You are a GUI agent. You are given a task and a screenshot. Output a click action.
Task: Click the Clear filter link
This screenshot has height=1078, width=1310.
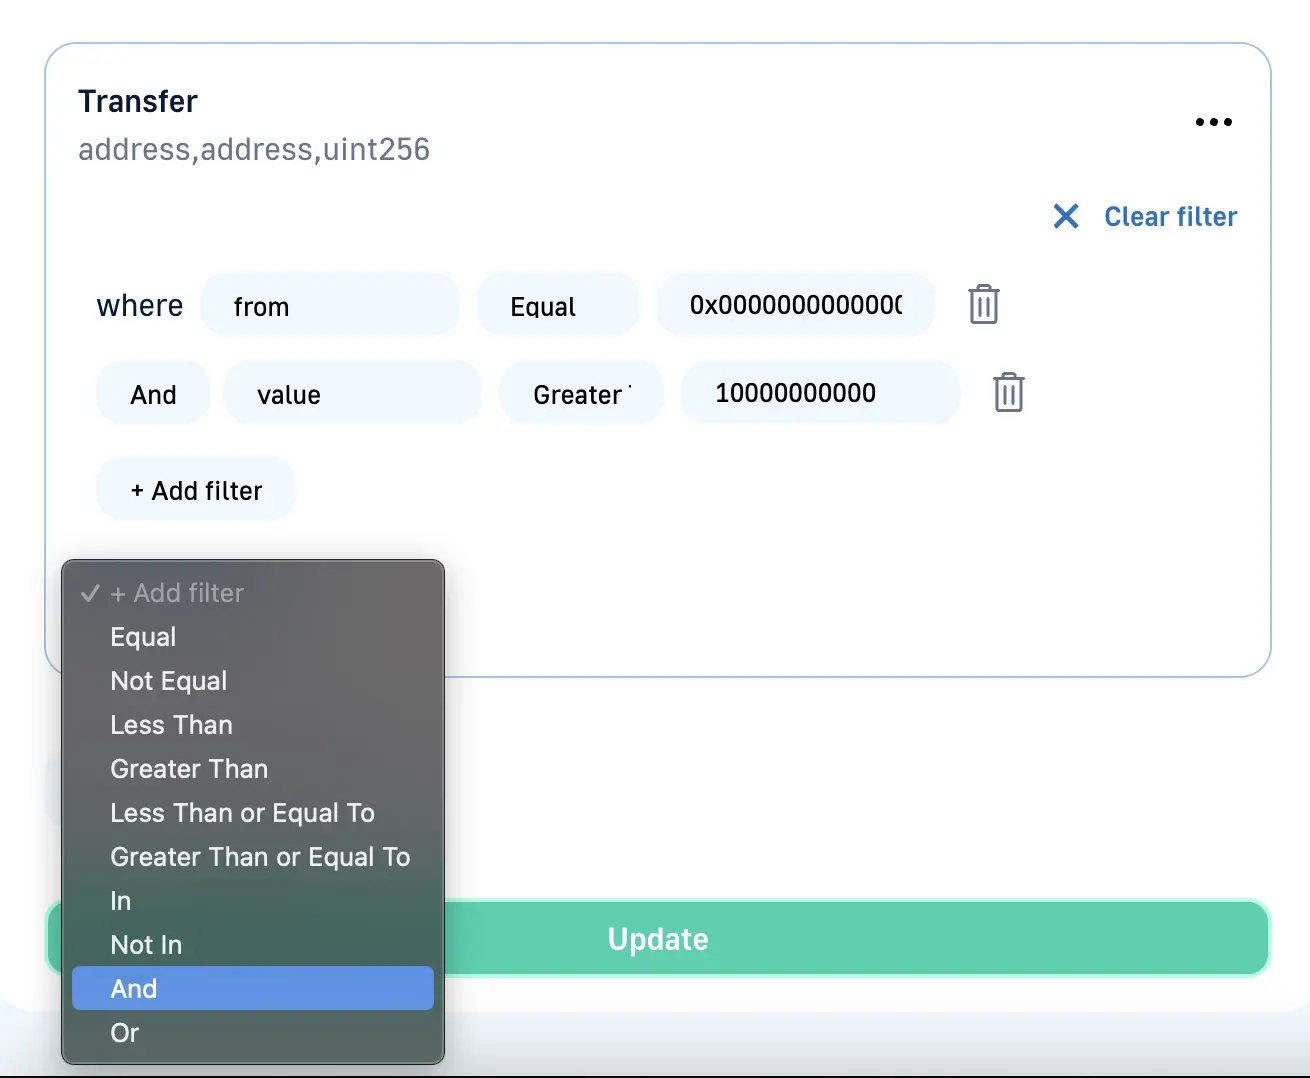coord(1170,216)
